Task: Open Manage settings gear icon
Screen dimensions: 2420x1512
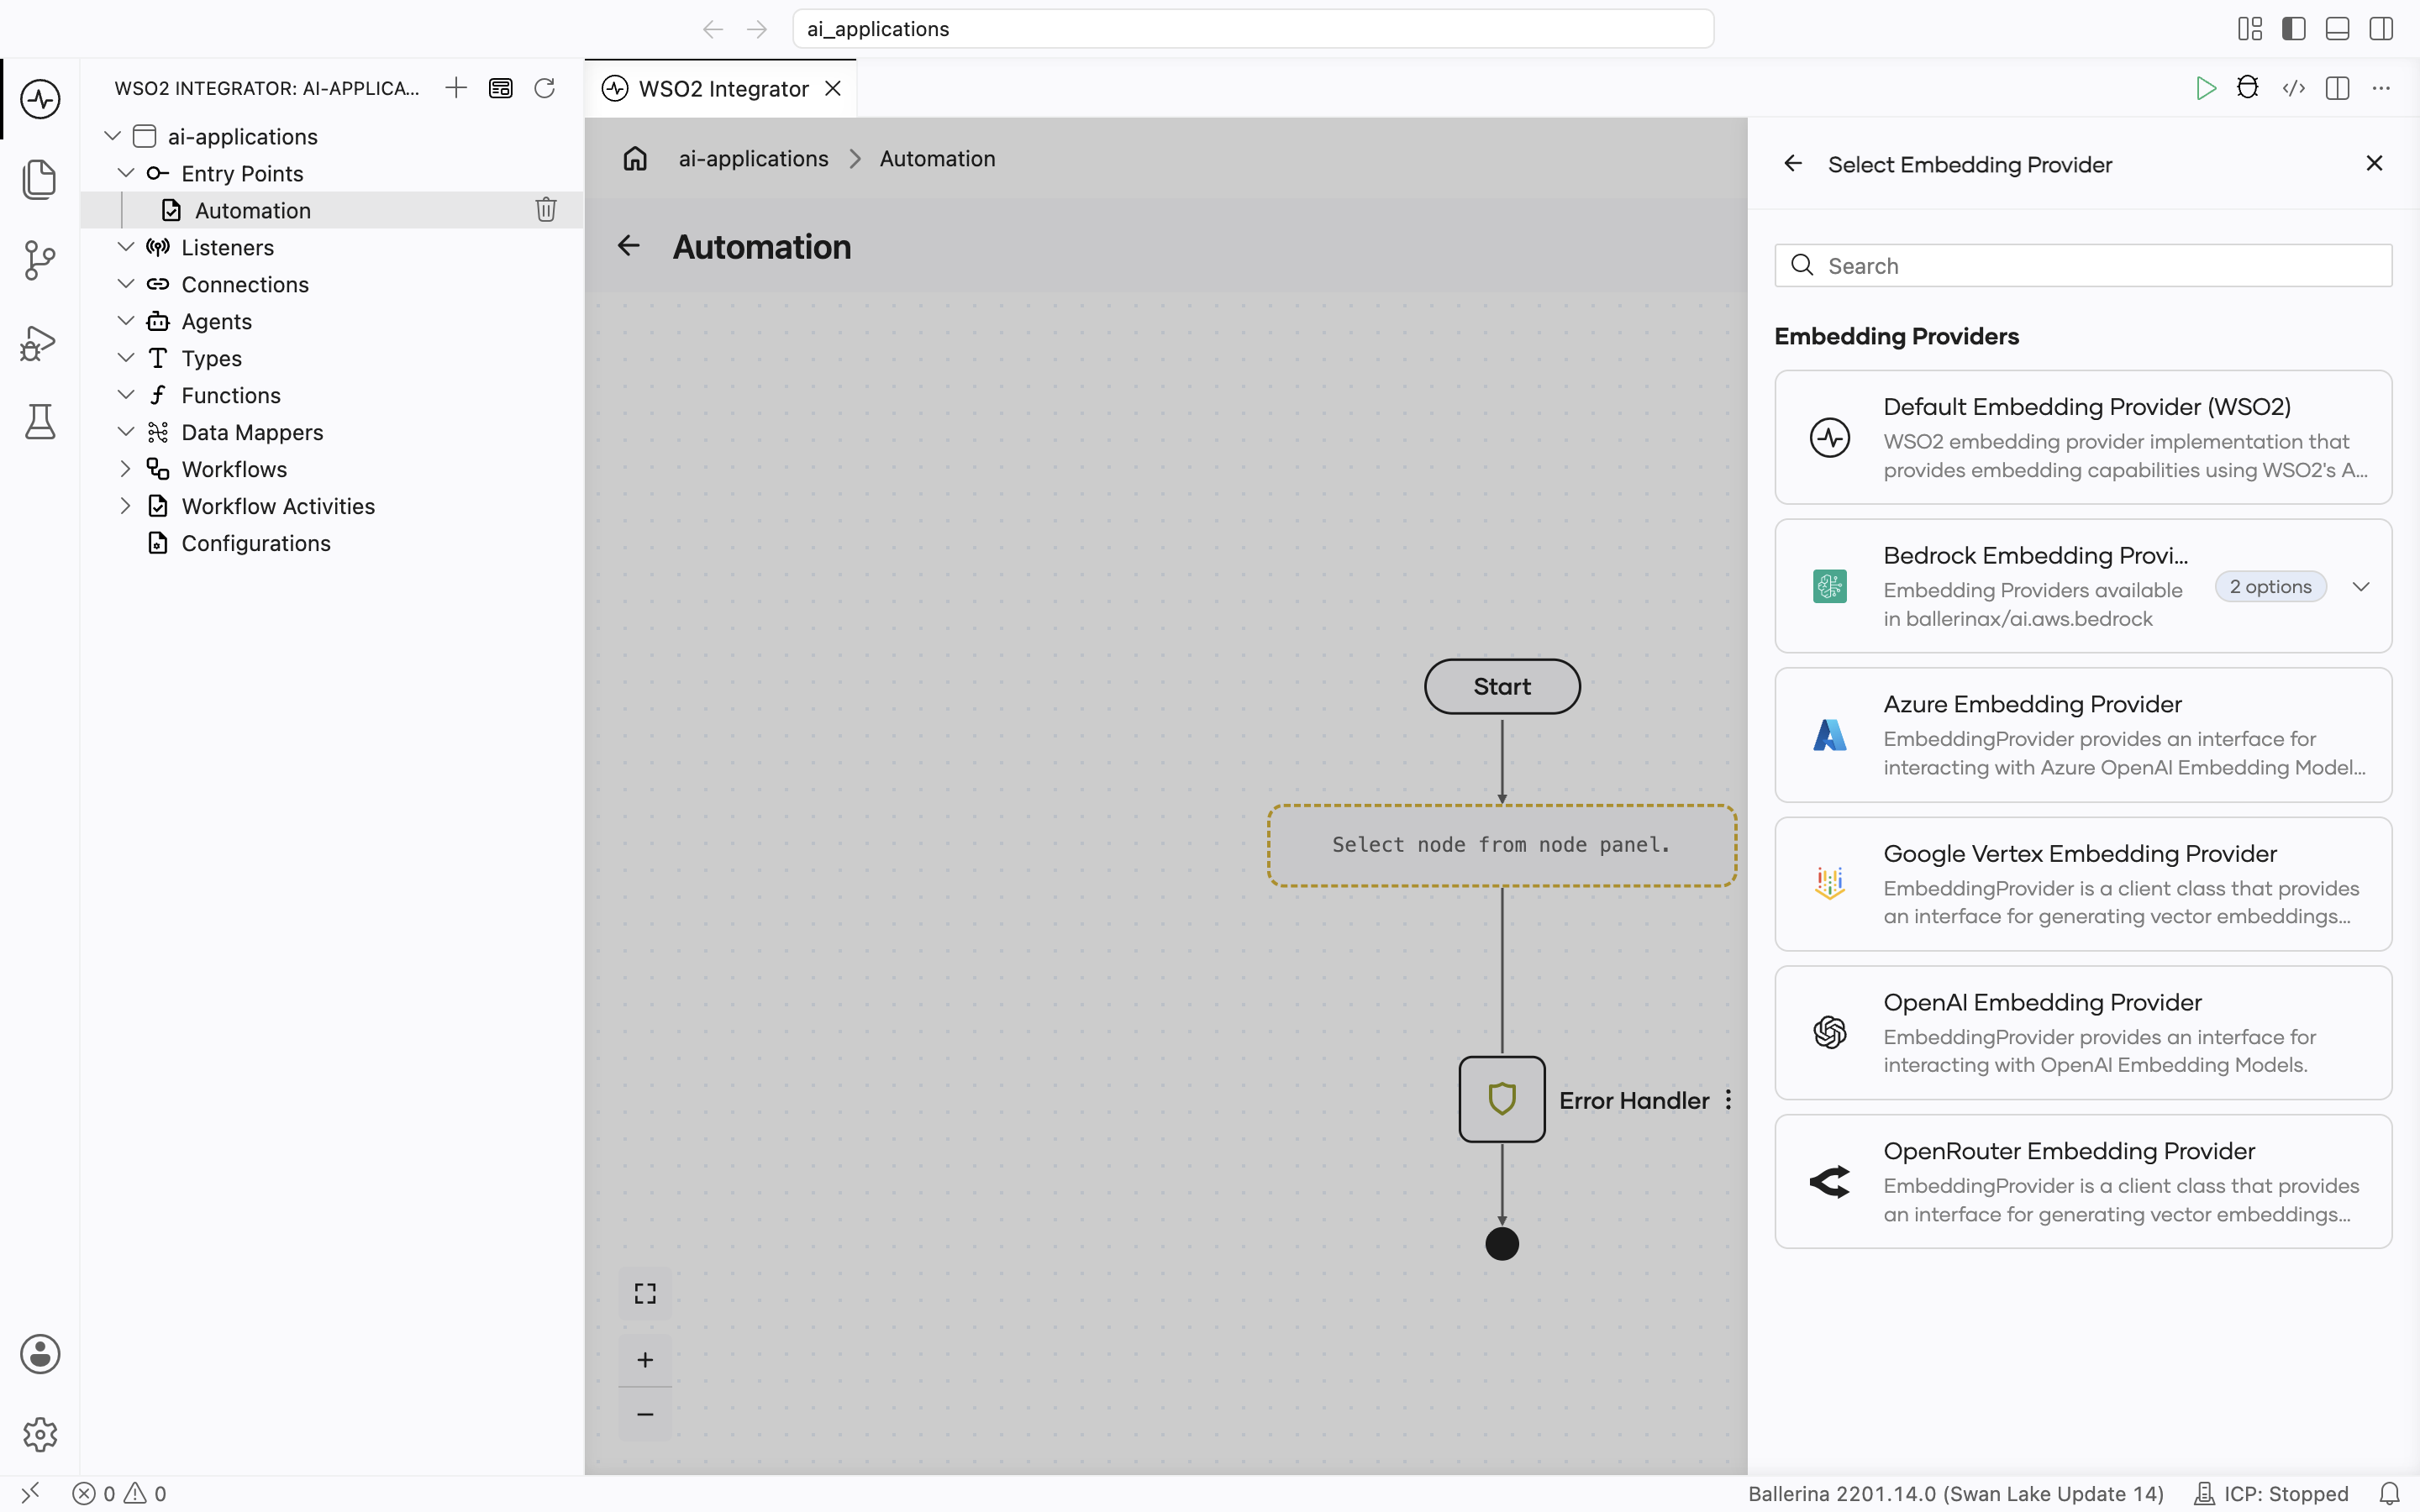Action: (40, 1434)
